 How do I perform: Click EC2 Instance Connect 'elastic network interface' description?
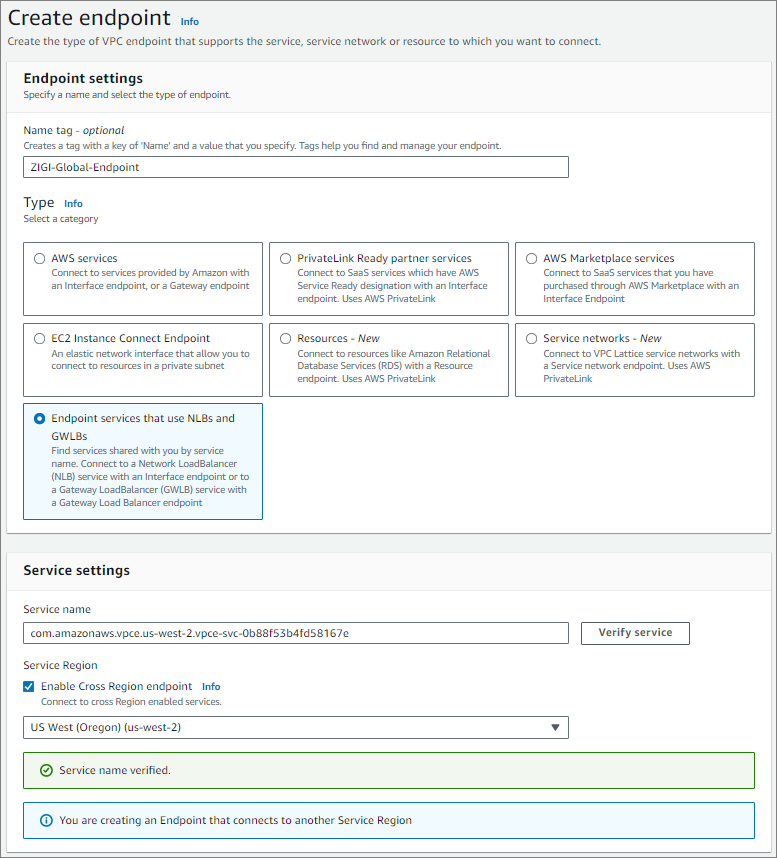150,360
